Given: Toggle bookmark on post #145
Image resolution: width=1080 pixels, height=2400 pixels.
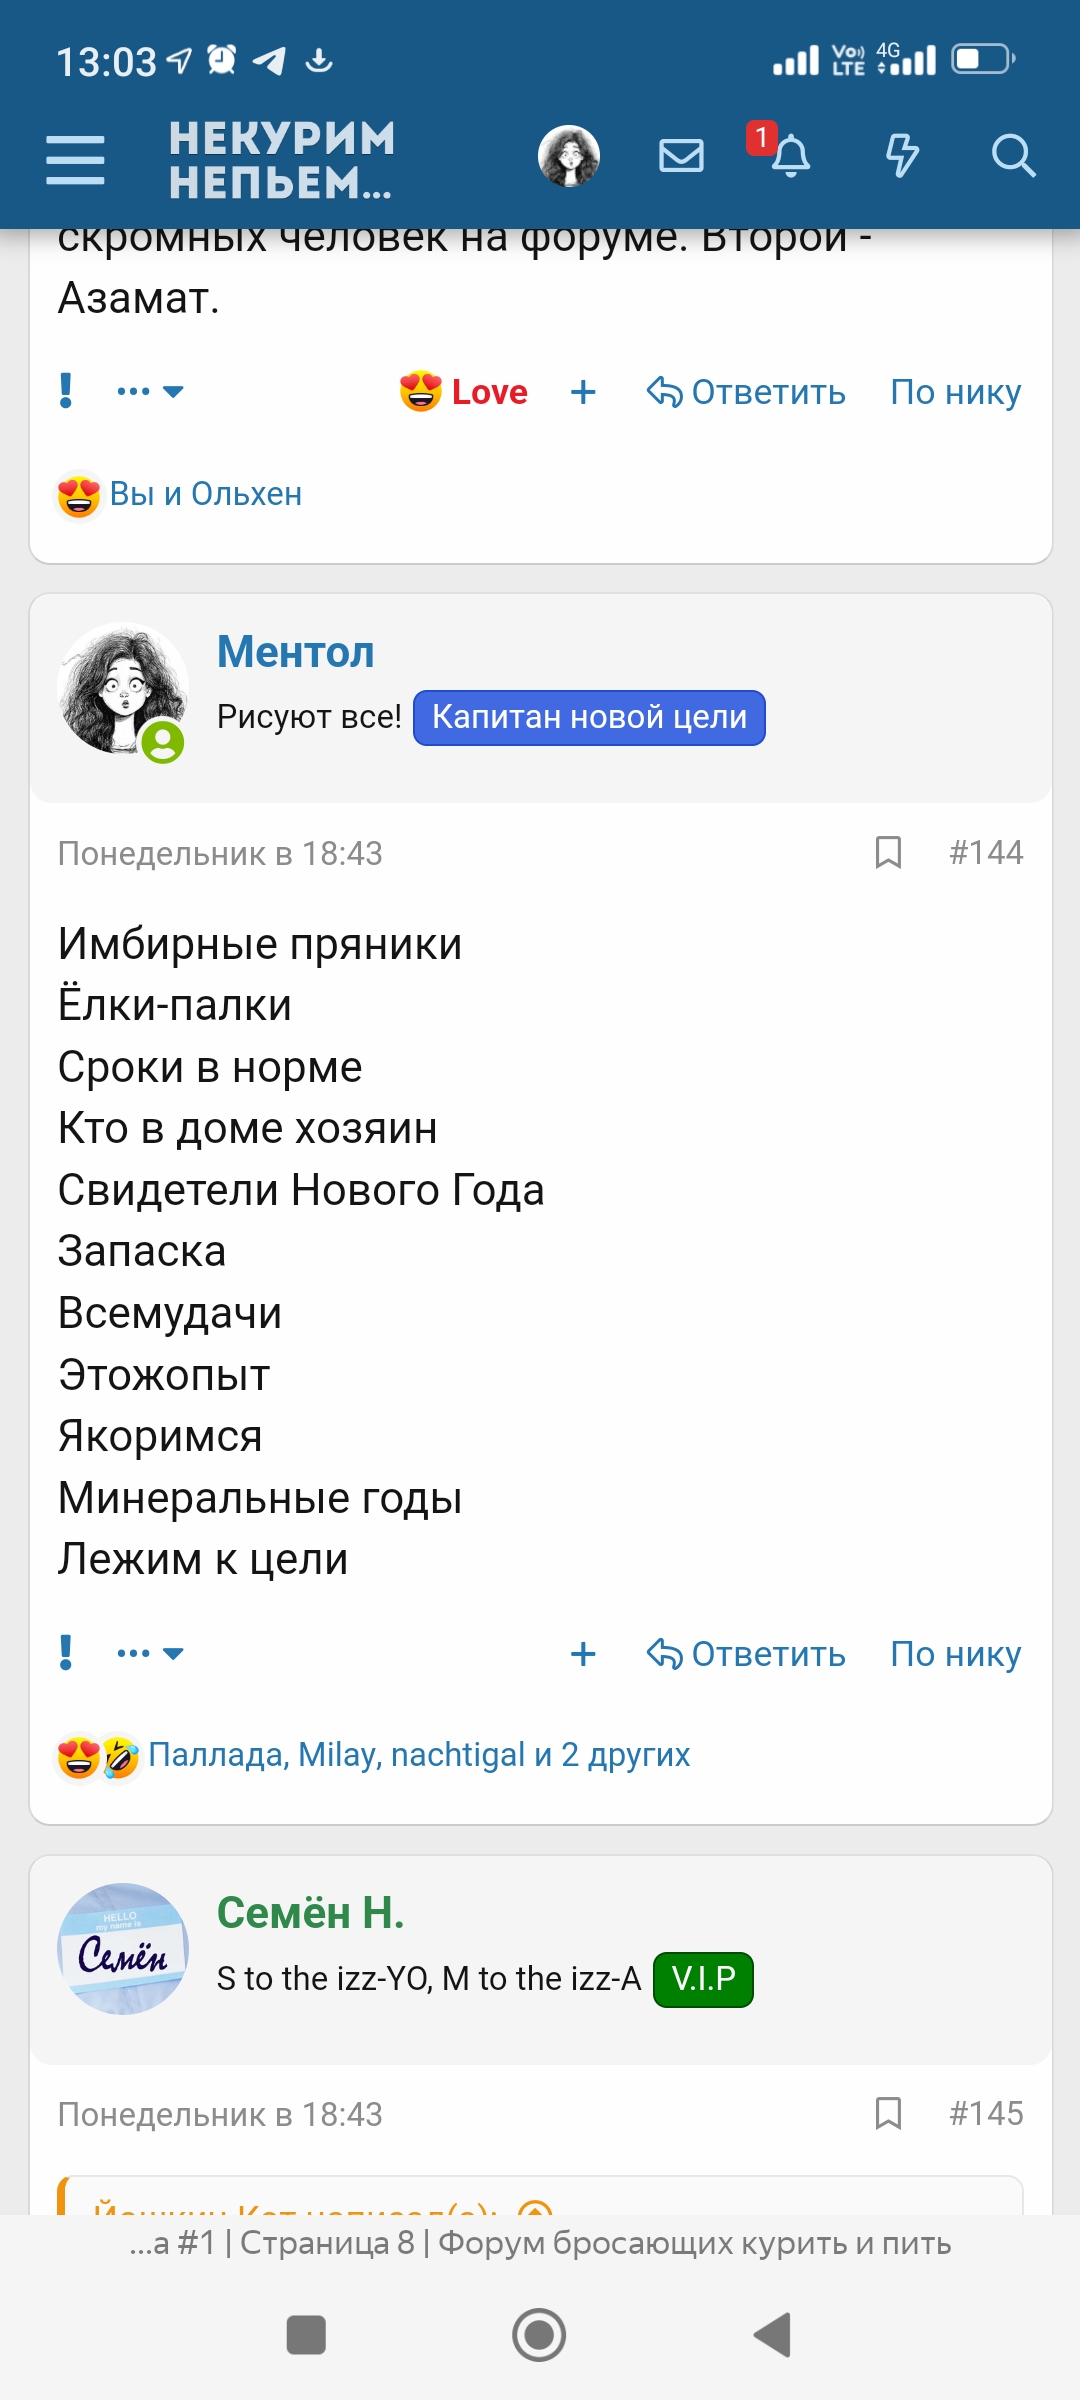Looking at the screenshot, I should point(888,2114).
